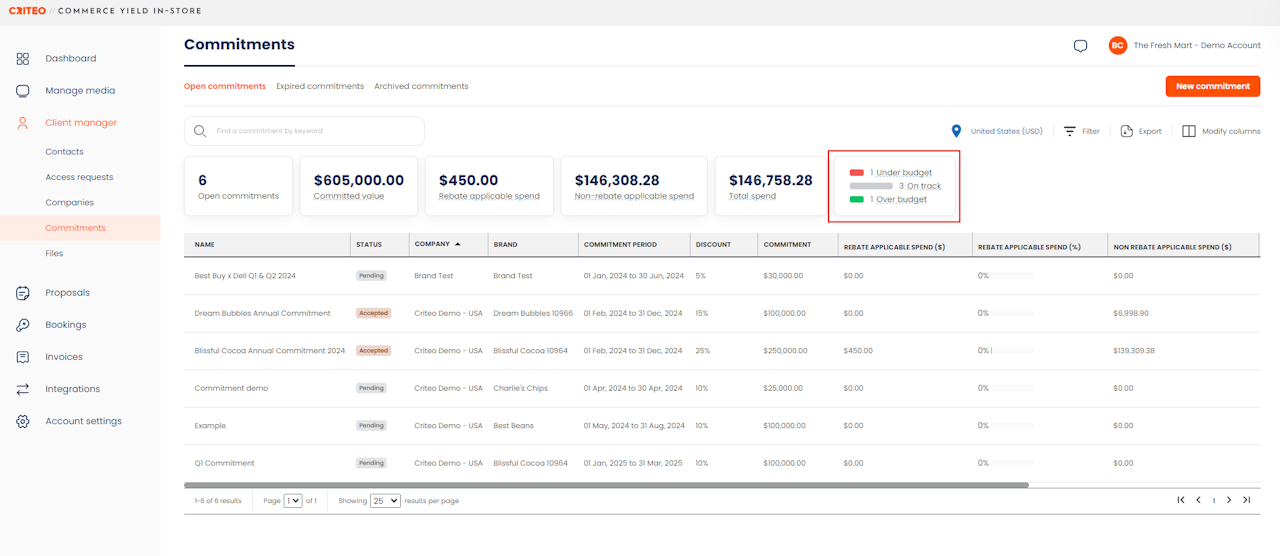Expand the page number dropdown
Viewport: 1280px width, 556px height.
[293, 500]
